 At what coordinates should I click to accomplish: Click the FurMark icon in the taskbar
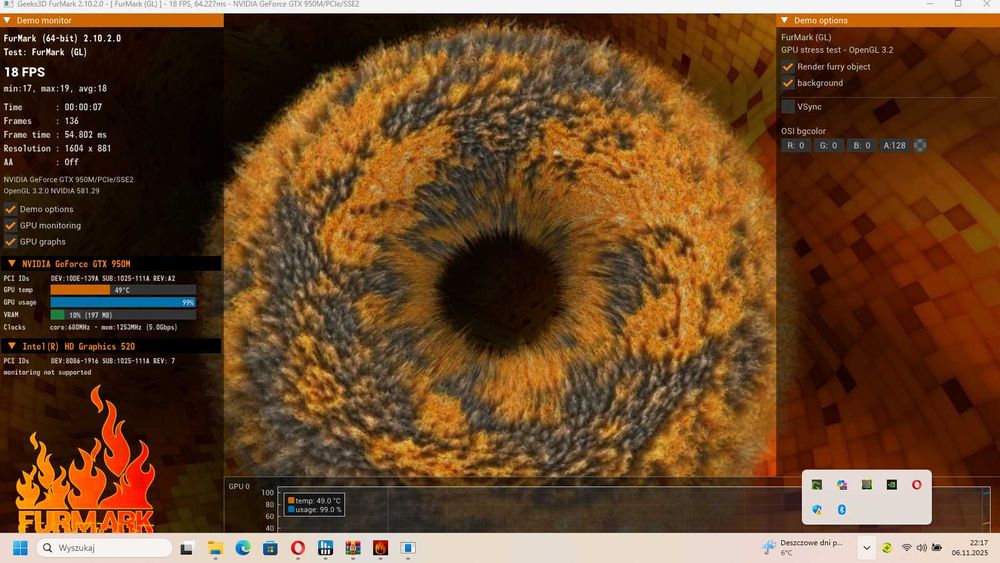381,548
